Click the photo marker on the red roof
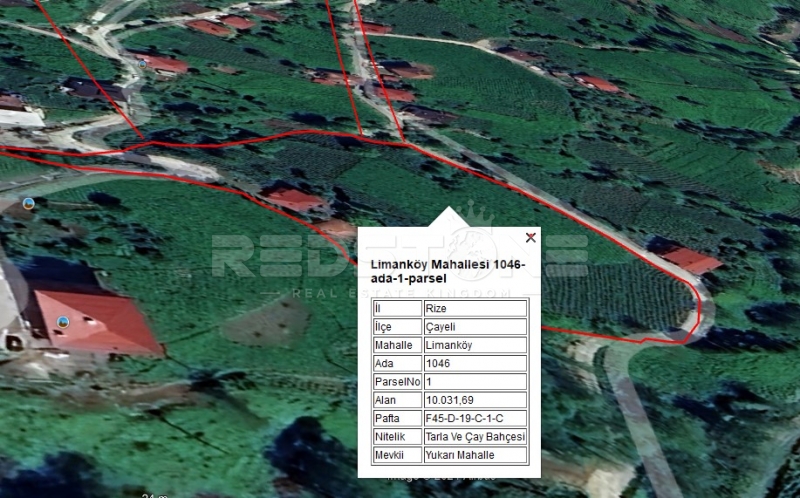 [x=63, y=321]
